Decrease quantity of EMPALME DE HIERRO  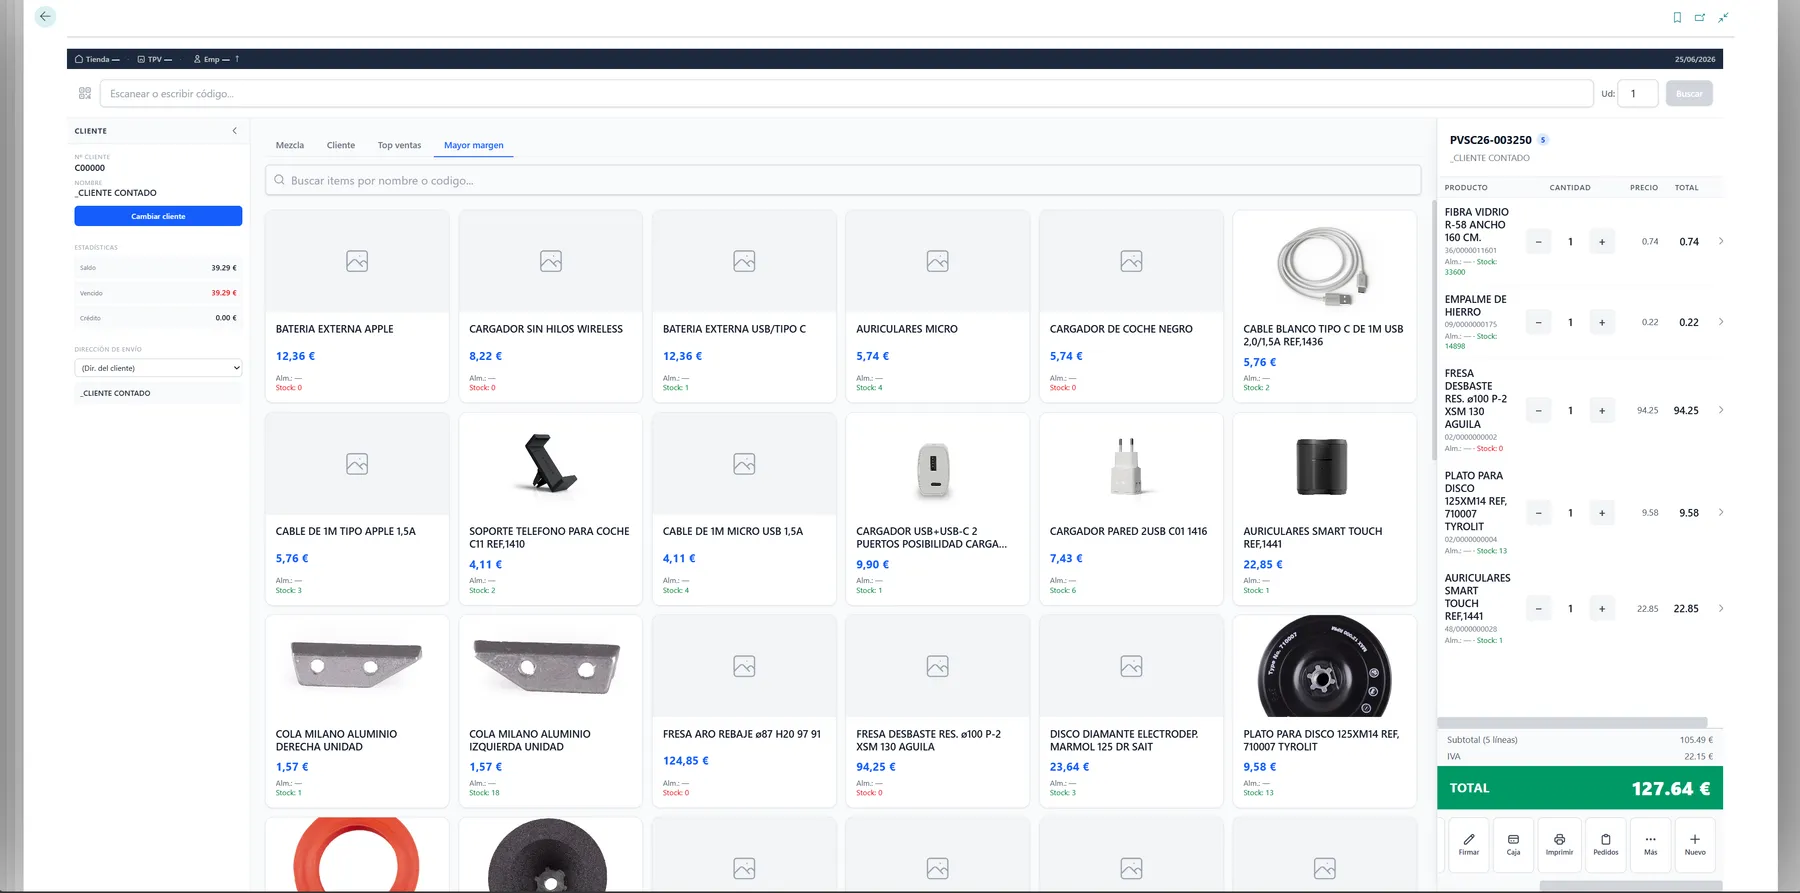pos(1538,322)
